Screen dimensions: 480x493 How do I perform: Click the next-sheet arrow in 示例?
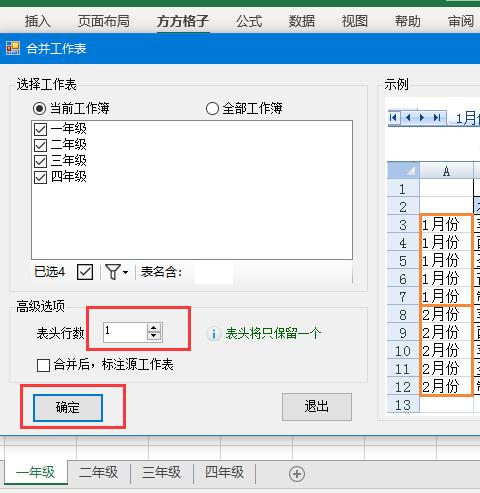coord(422,118)
